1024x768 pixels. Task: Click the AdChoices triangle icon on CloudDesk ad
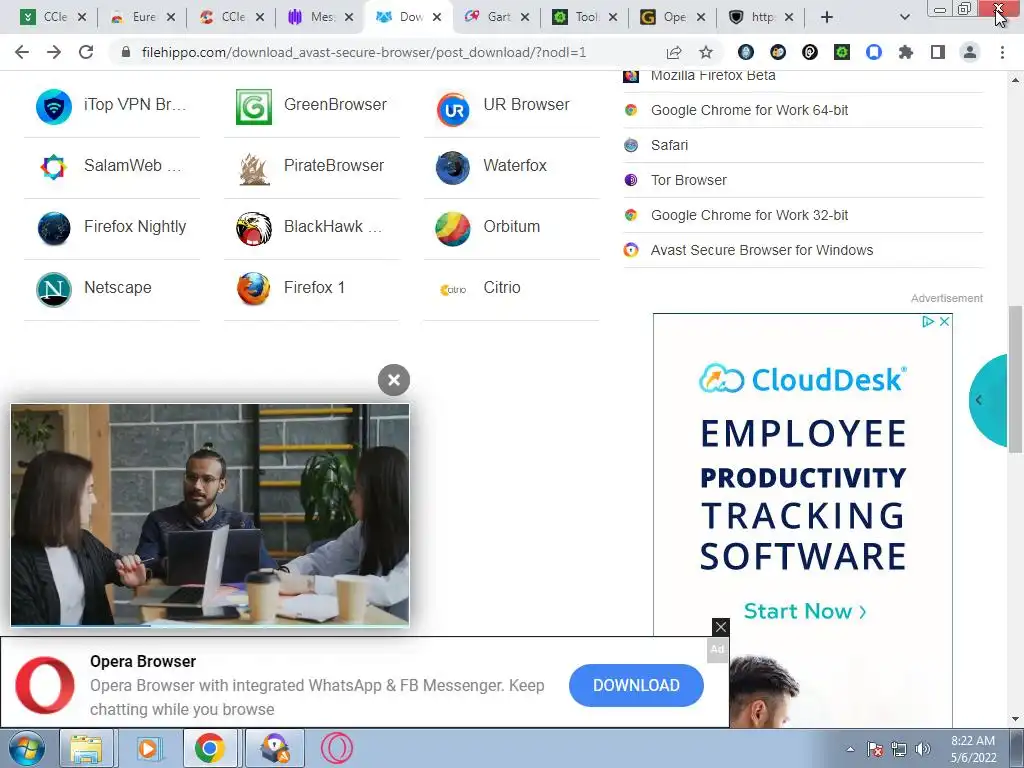click(x=927, y=321)
